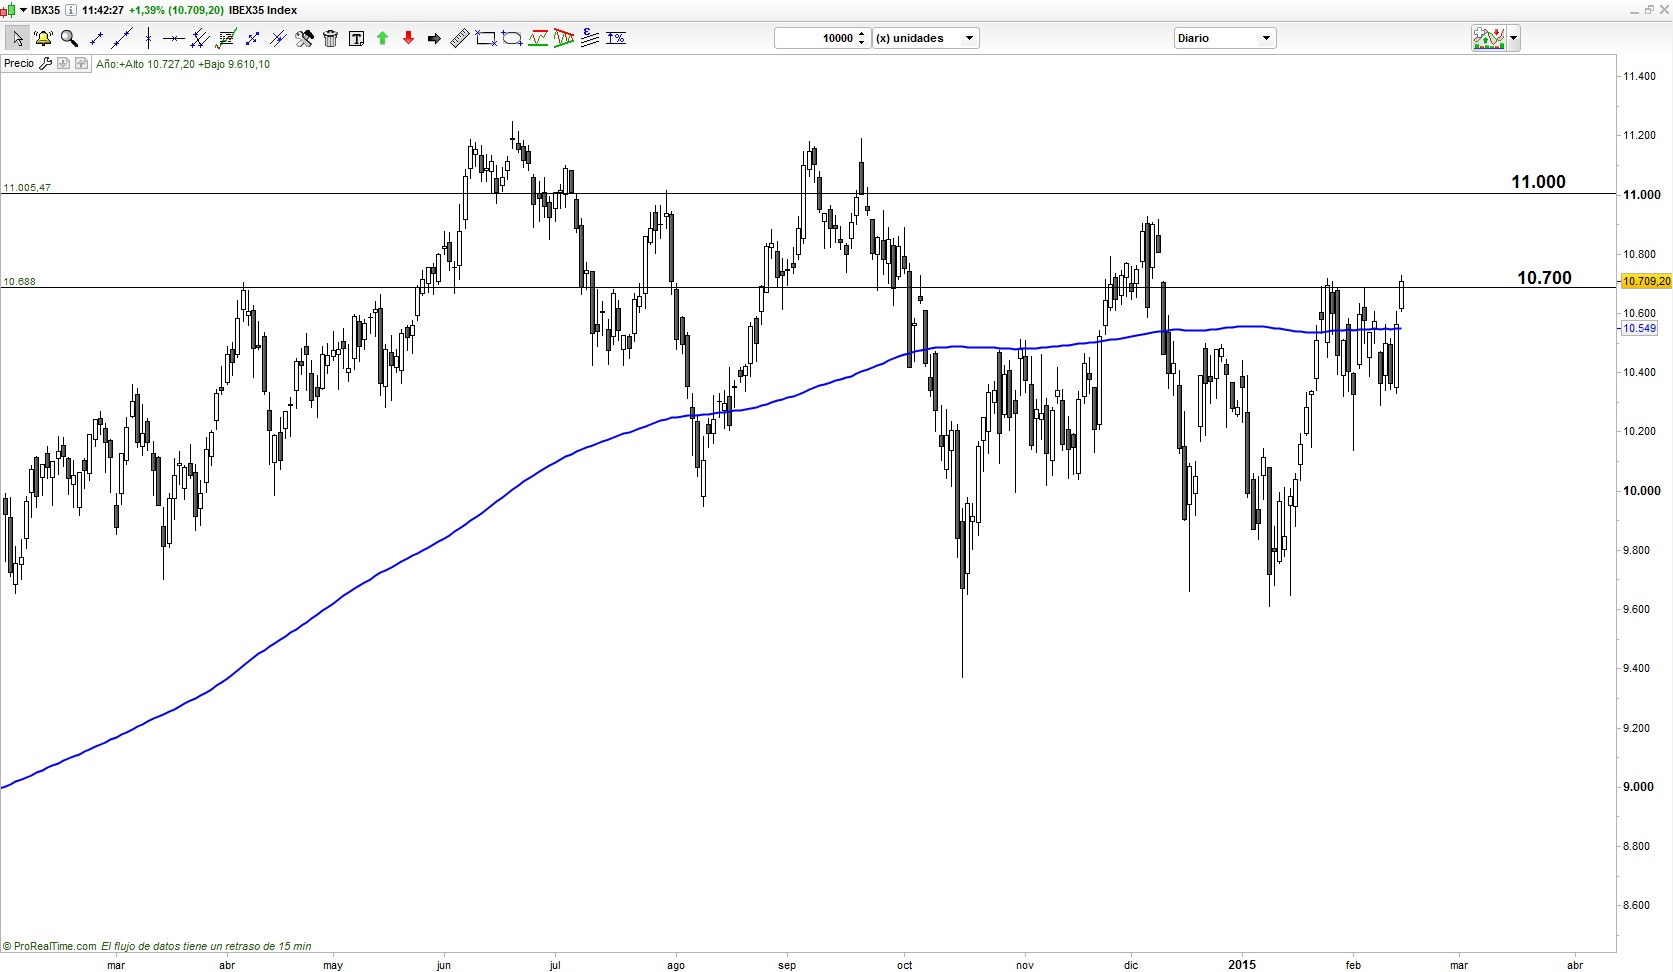1673x972 pixels.
Task: Click the Precio panel move-down icon
Action: tap(63, 63)
